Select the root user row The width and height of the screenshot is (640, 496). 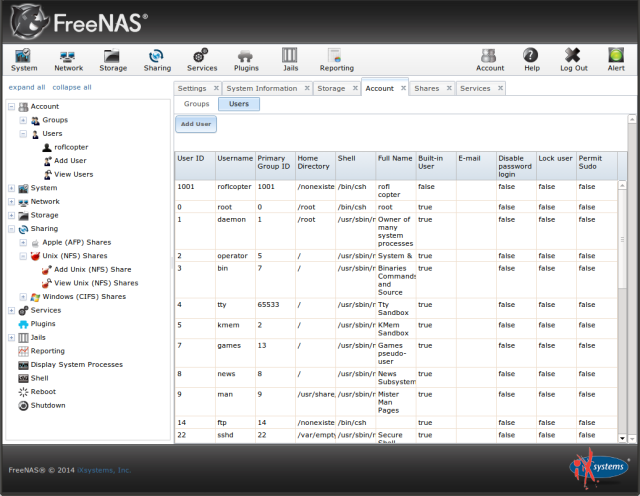click(396, 207)
